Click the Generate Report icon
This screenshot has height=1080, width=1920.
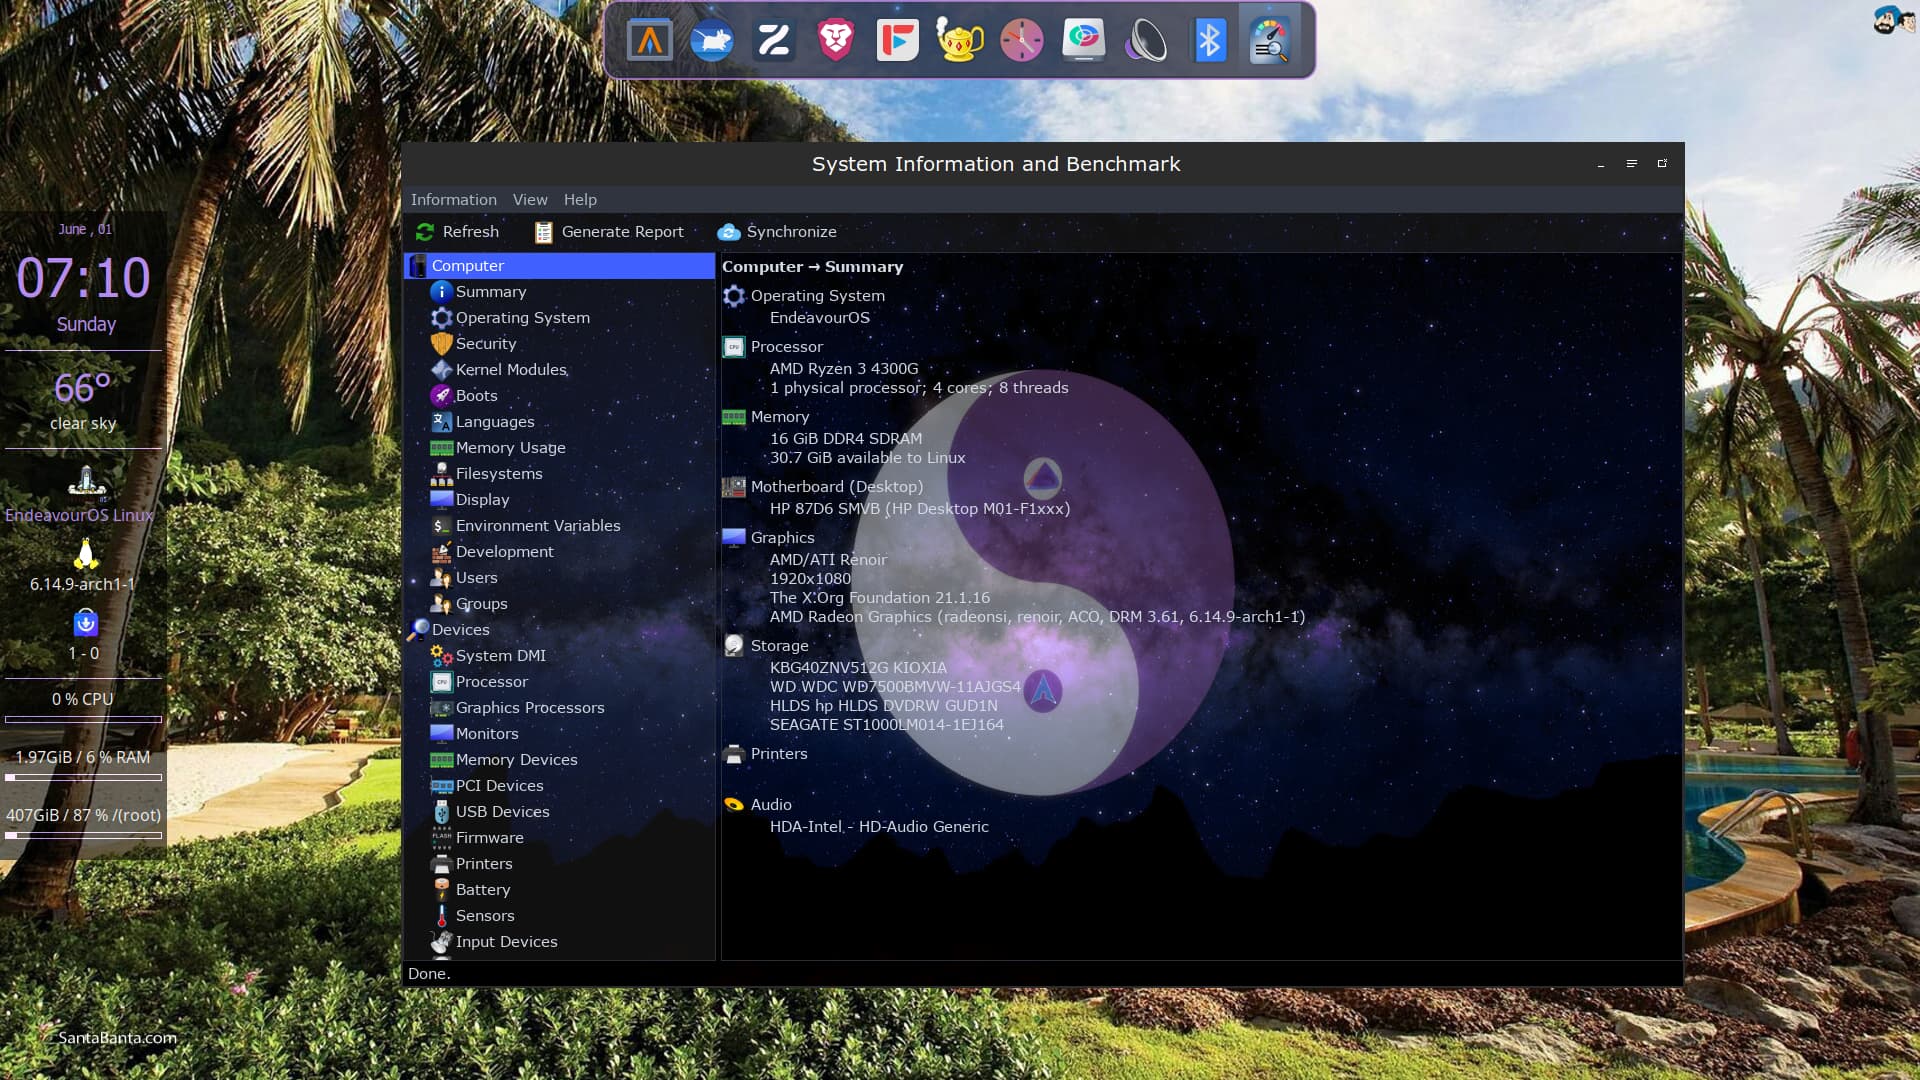543,232
